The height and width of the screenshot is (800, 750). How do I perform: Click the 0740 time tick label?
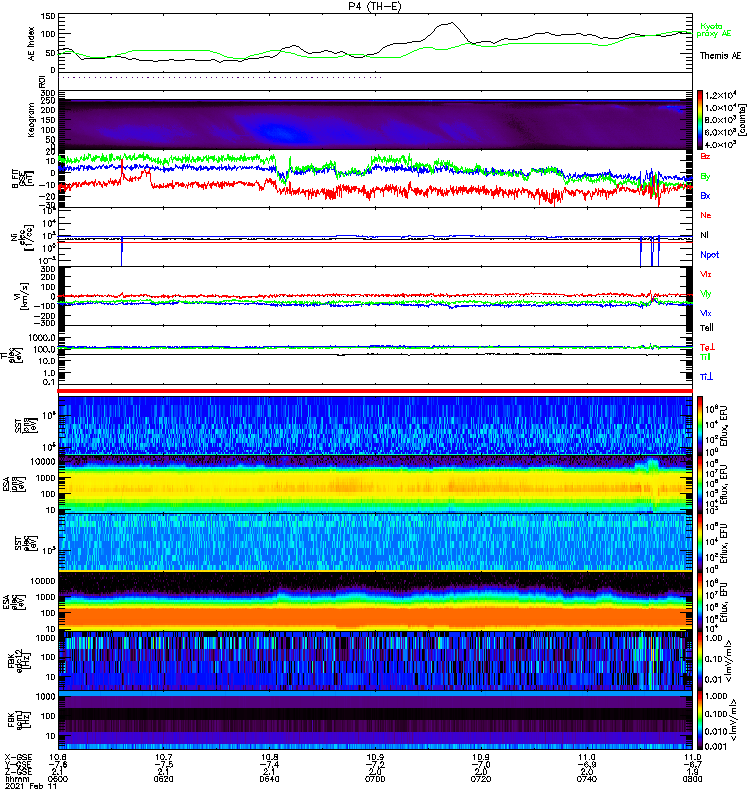click(x=587, y=779)
